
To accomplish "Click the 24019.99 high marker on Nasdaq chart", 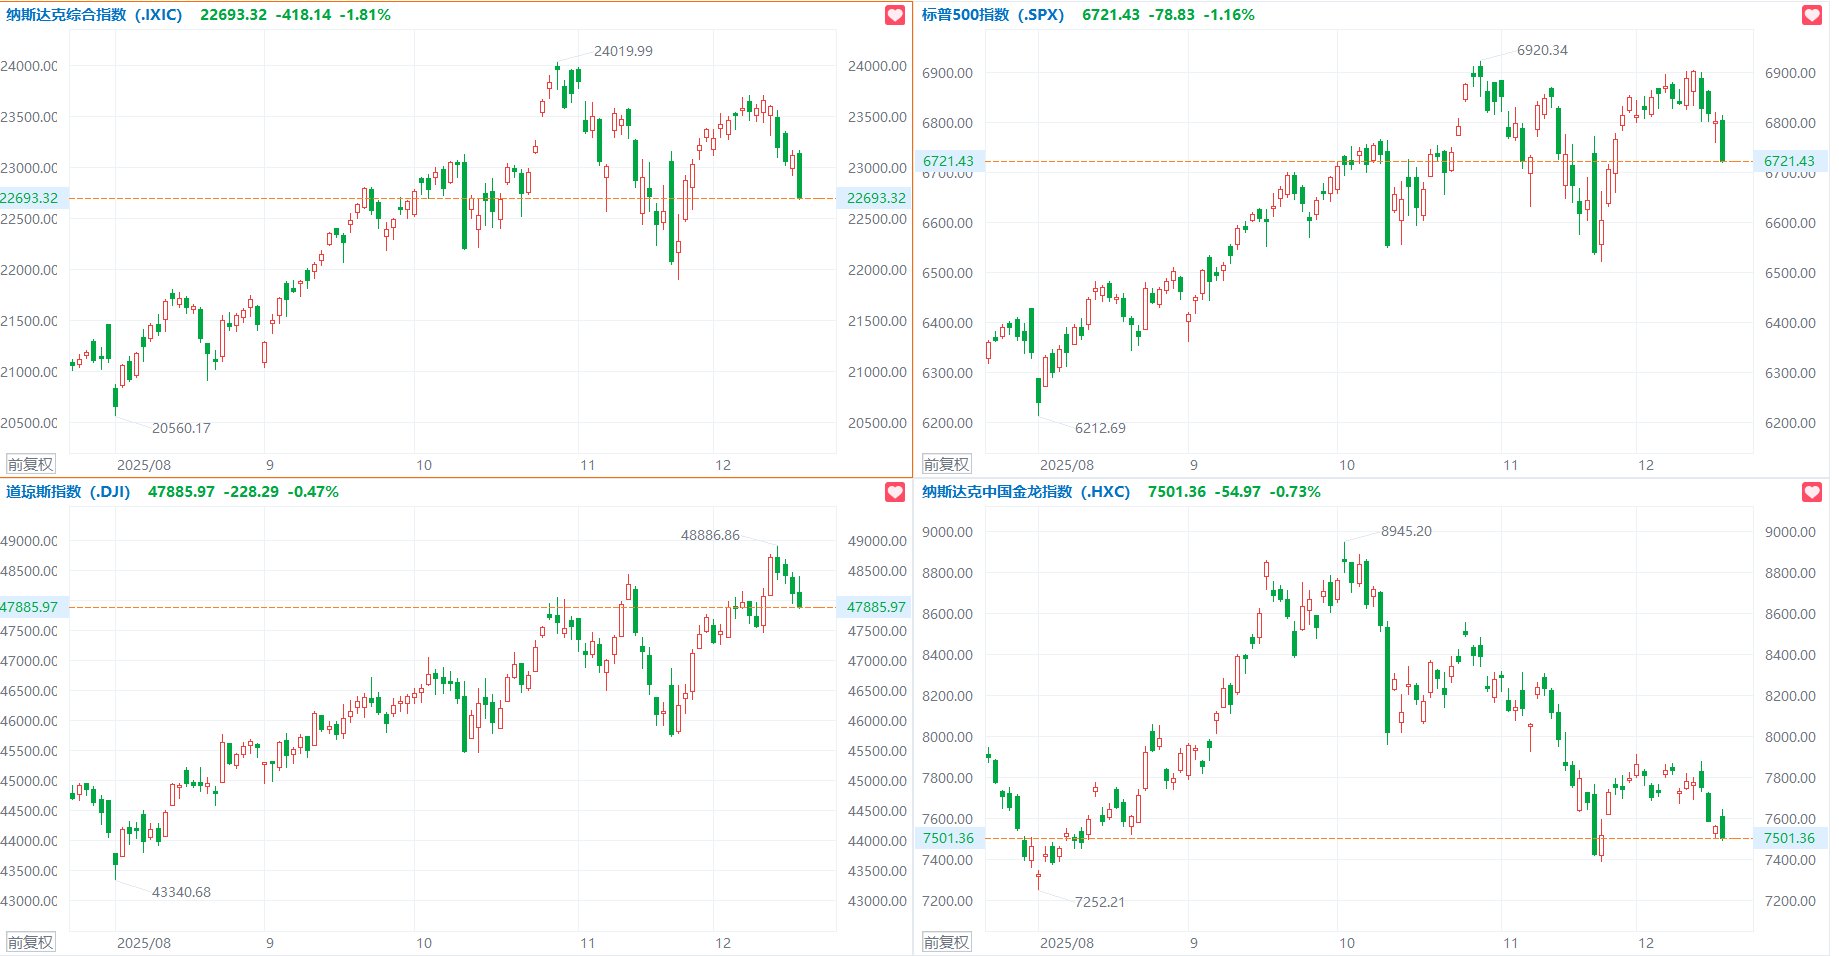I will tap(623, 51).
